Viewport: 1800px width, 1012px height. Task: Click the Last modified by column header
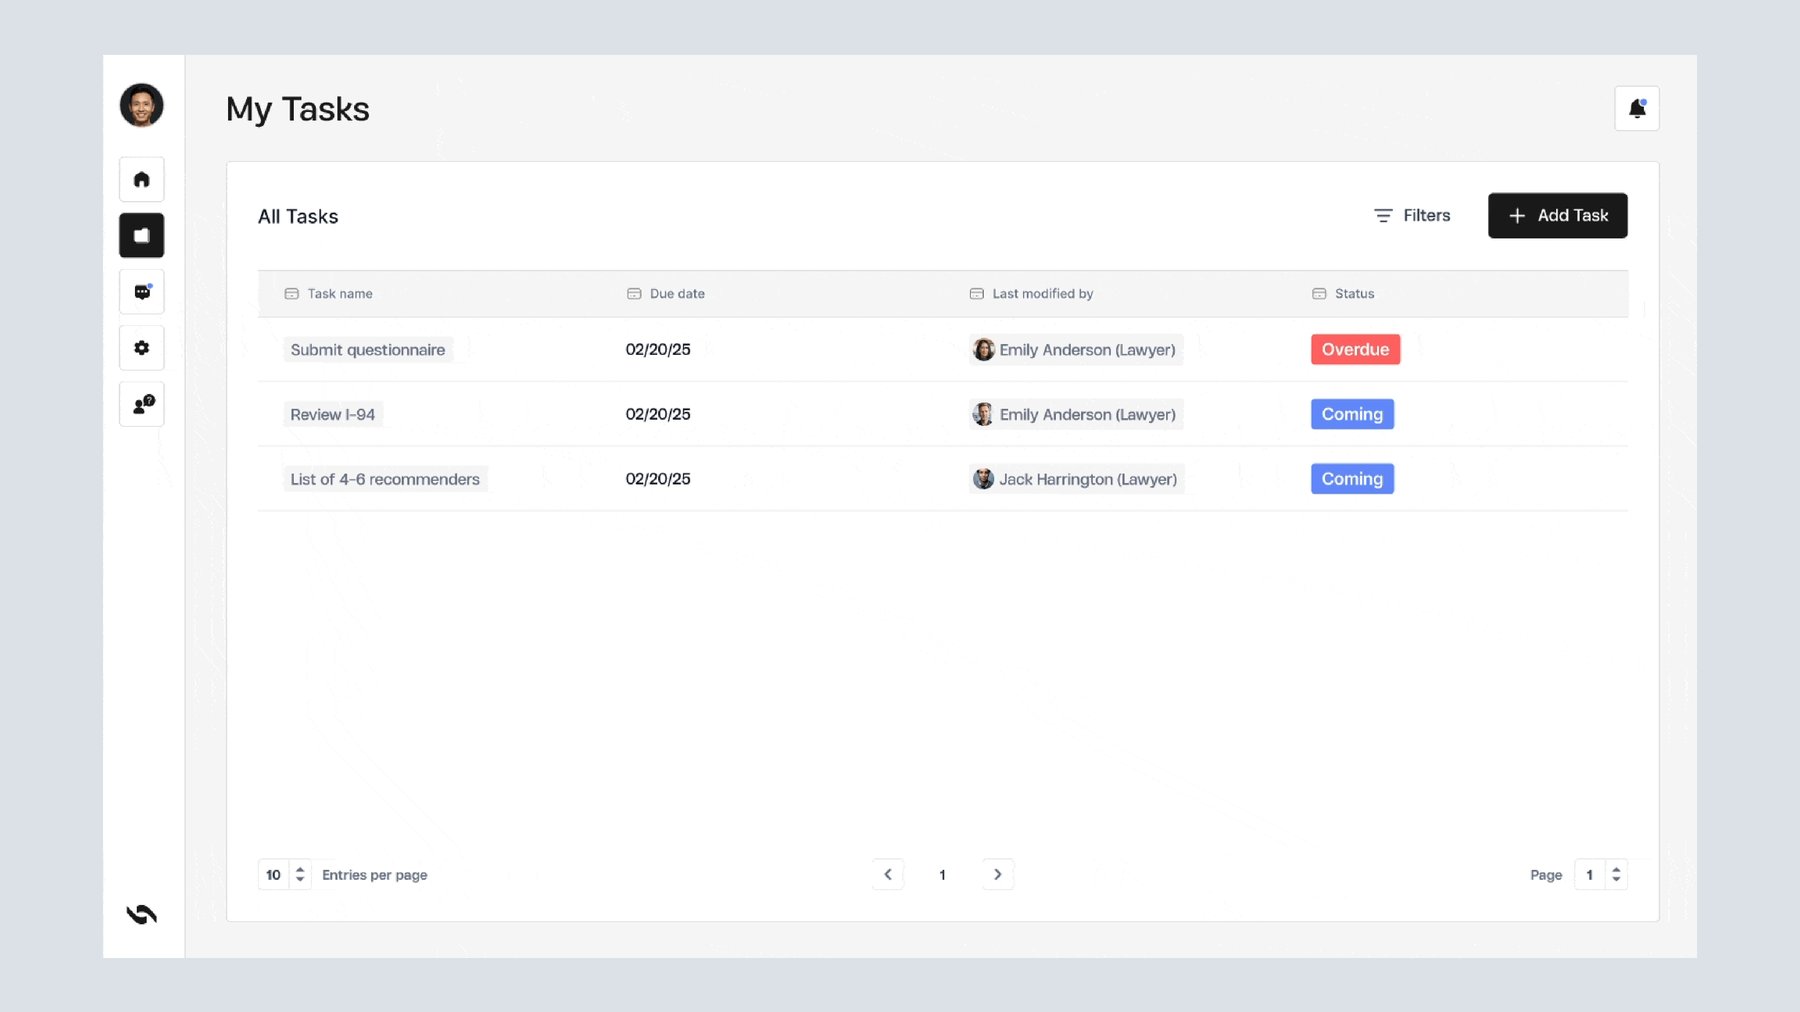(1042, 294)
